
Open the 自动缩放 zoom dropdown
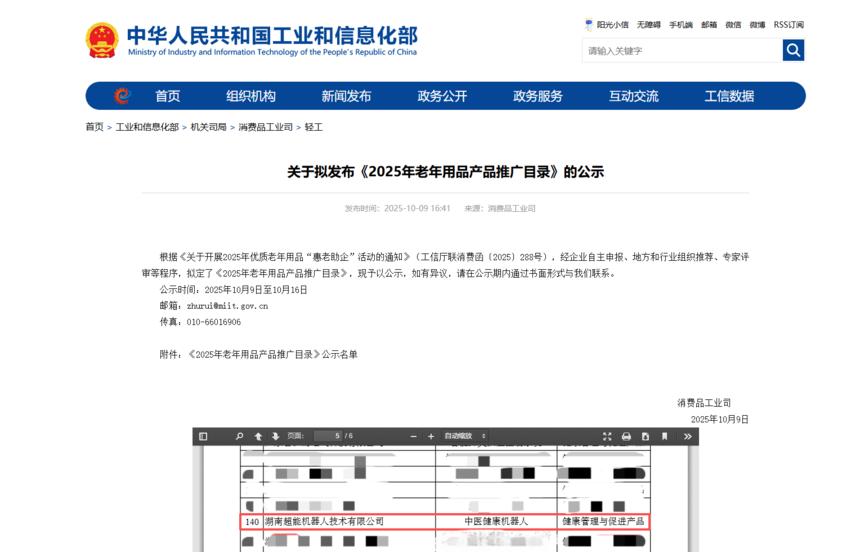(465, 436)
